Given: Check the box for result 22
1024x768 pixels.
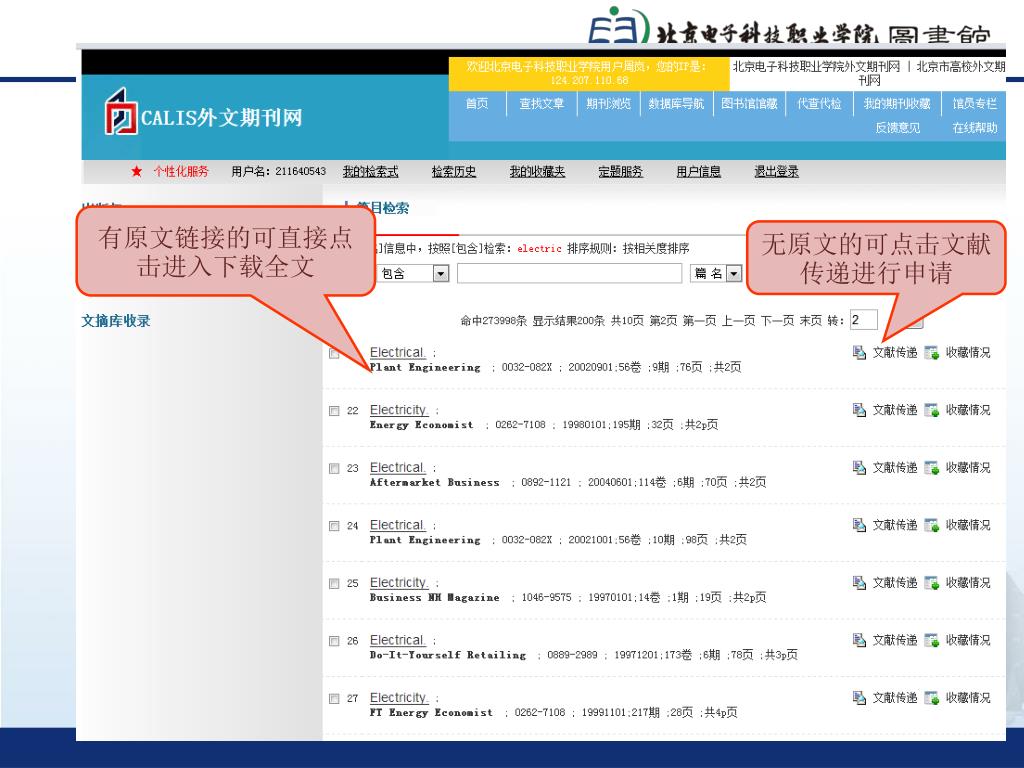Looking at the screenshot, I should pos(334,411).
